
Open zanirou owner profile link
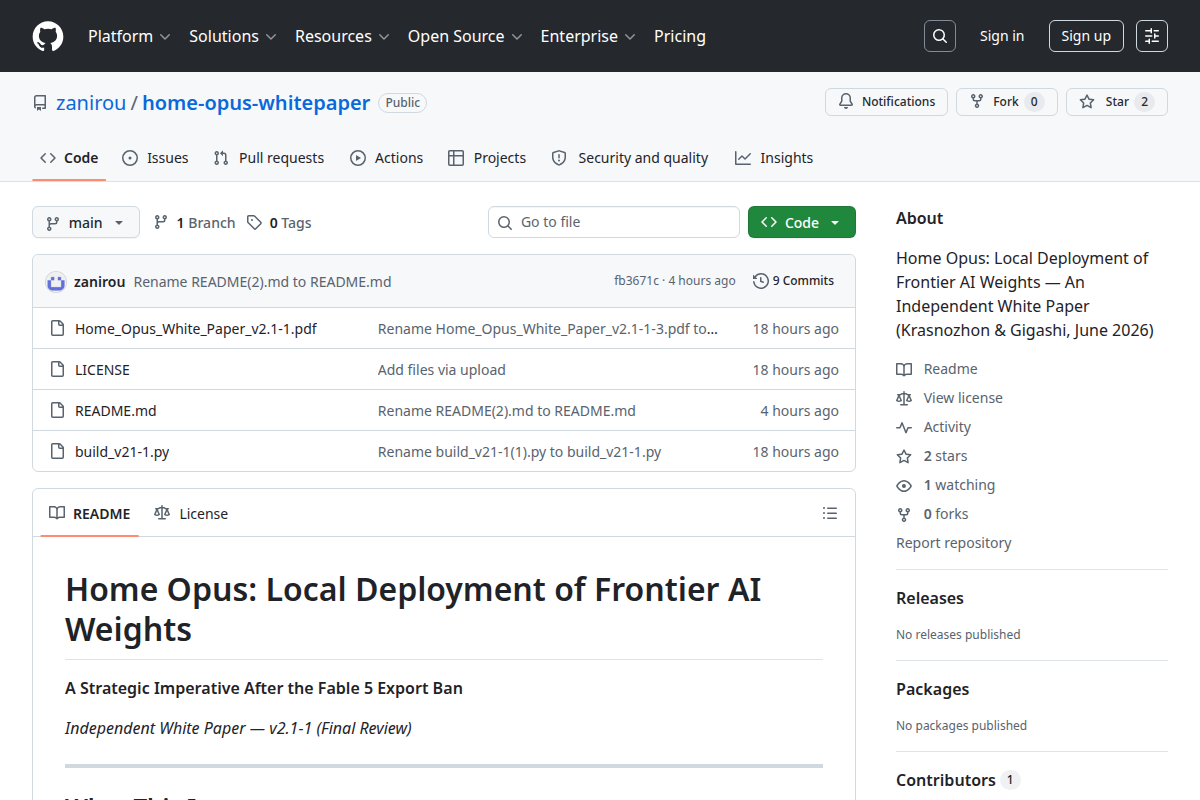(x=91, y=103)
